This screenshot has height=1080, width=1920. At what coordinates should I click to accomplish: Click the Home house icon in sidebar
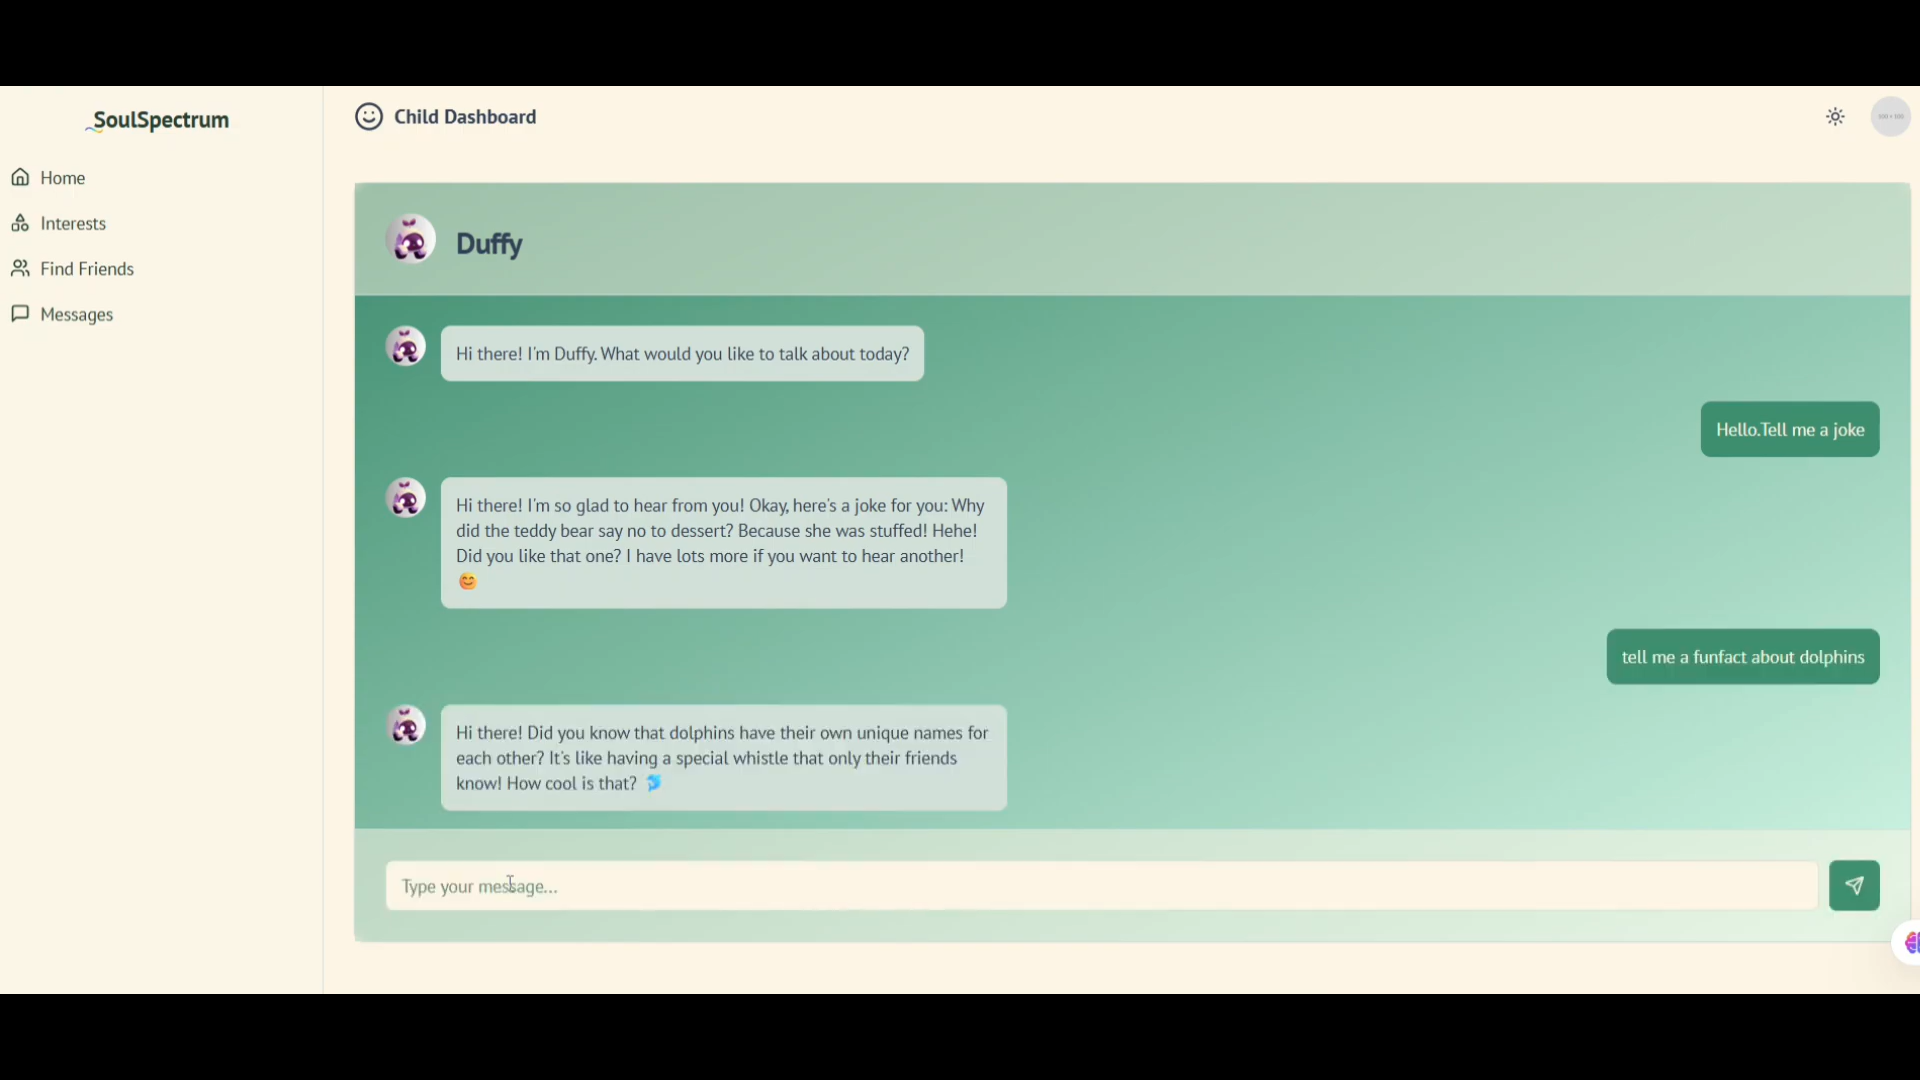coord(20,178)
